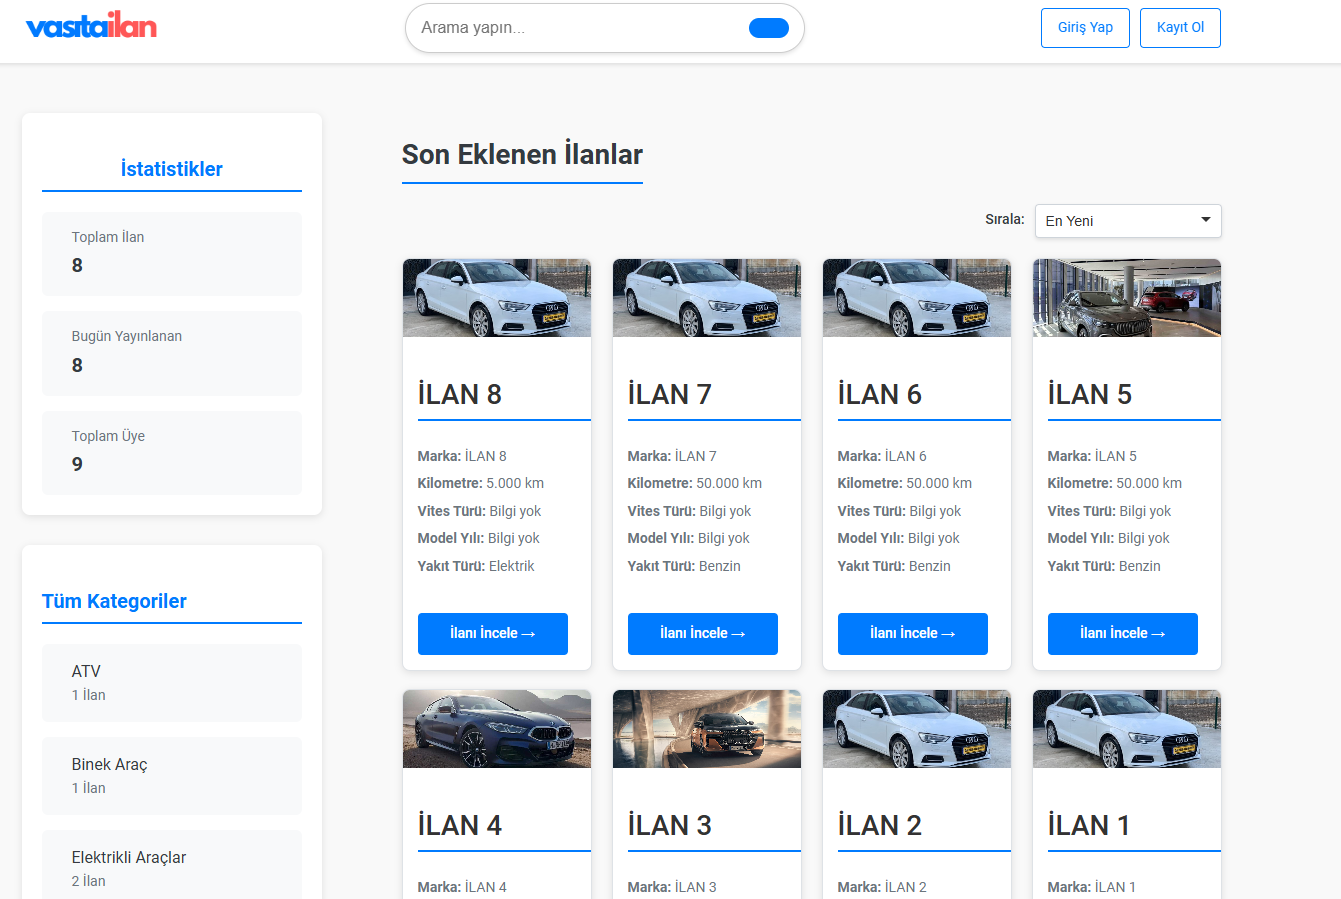Open the vasıtailan logo home link

click(x=91, y=27)
